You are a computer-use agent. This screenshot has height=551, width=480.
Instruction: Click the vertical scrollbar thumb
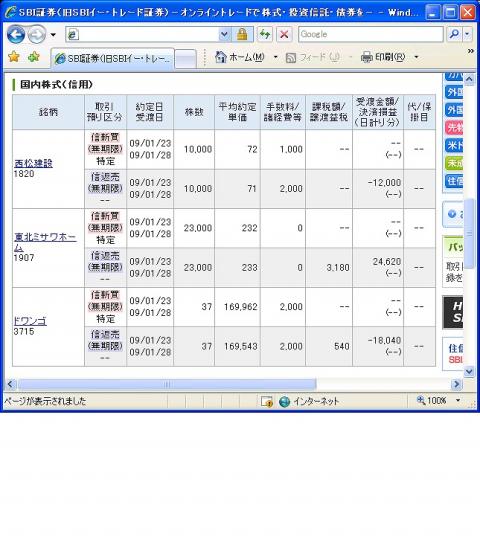click(469, 234)
